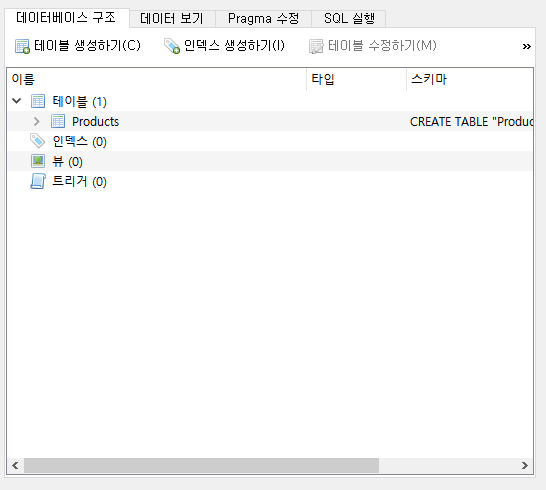Viewport: 546px width, 490px height.
Task: Sort by the 이름 column header
Action: (x=157, y=79)
